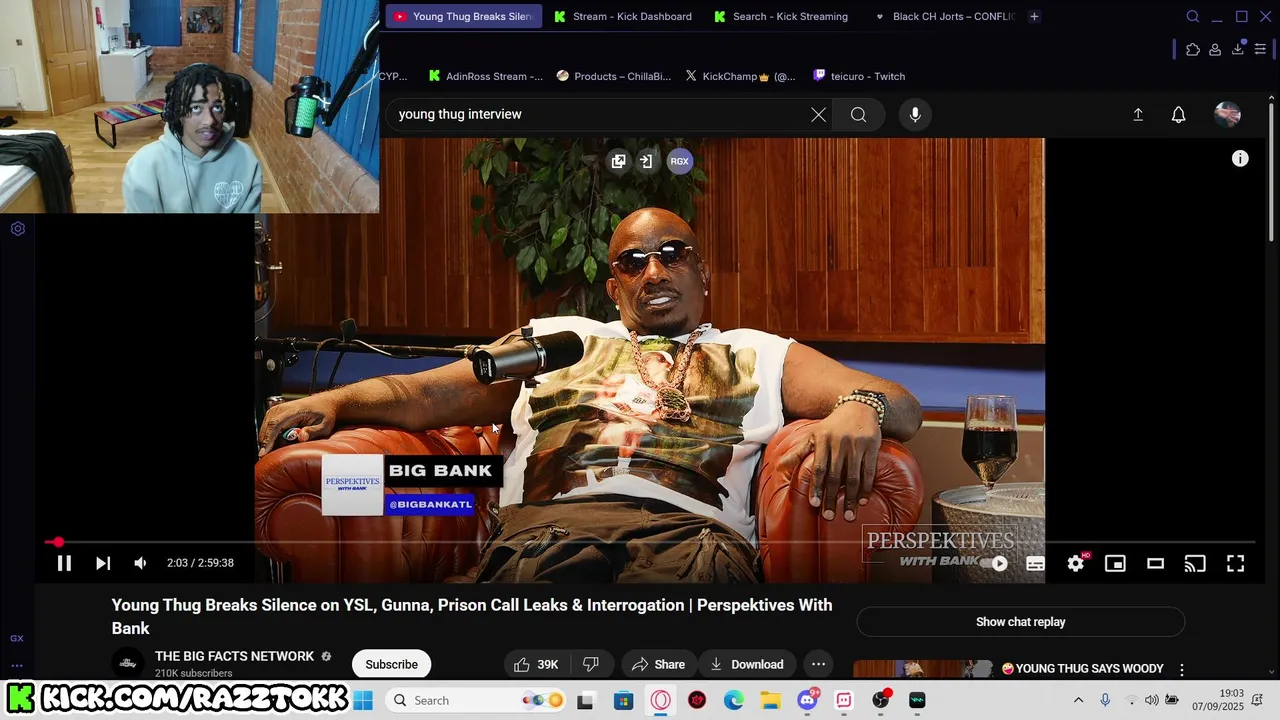Screen dimensions: 1280x720
Task: Open browser profile icon in toolbar
Action: [x=1215, y=49]
